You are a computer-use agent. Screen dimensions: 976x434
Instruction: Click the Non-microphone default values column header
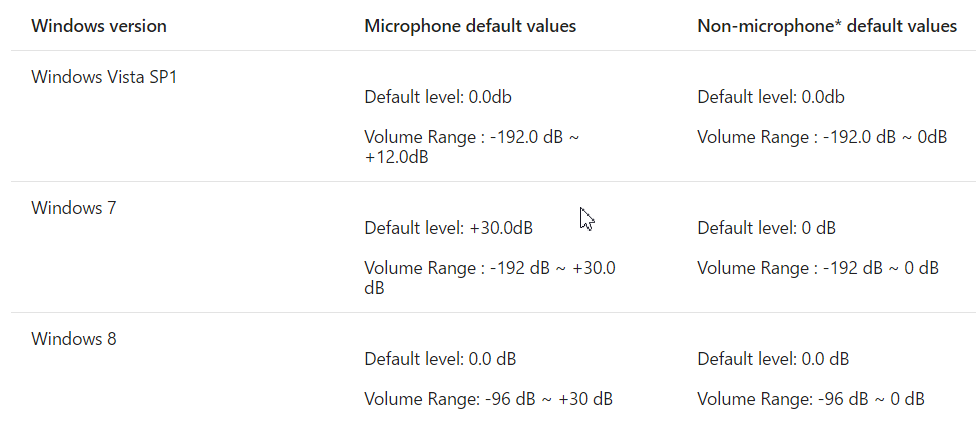(827, 26)
